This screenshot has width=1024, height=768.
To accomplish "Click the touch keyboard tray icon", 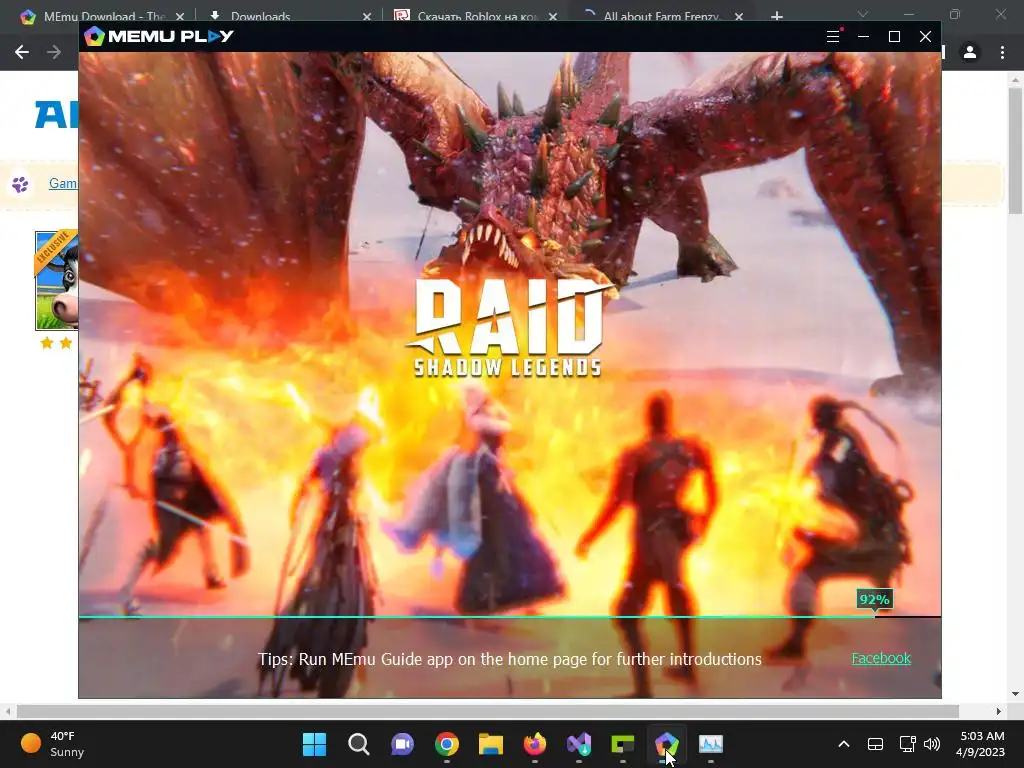I will coord(875,744).
